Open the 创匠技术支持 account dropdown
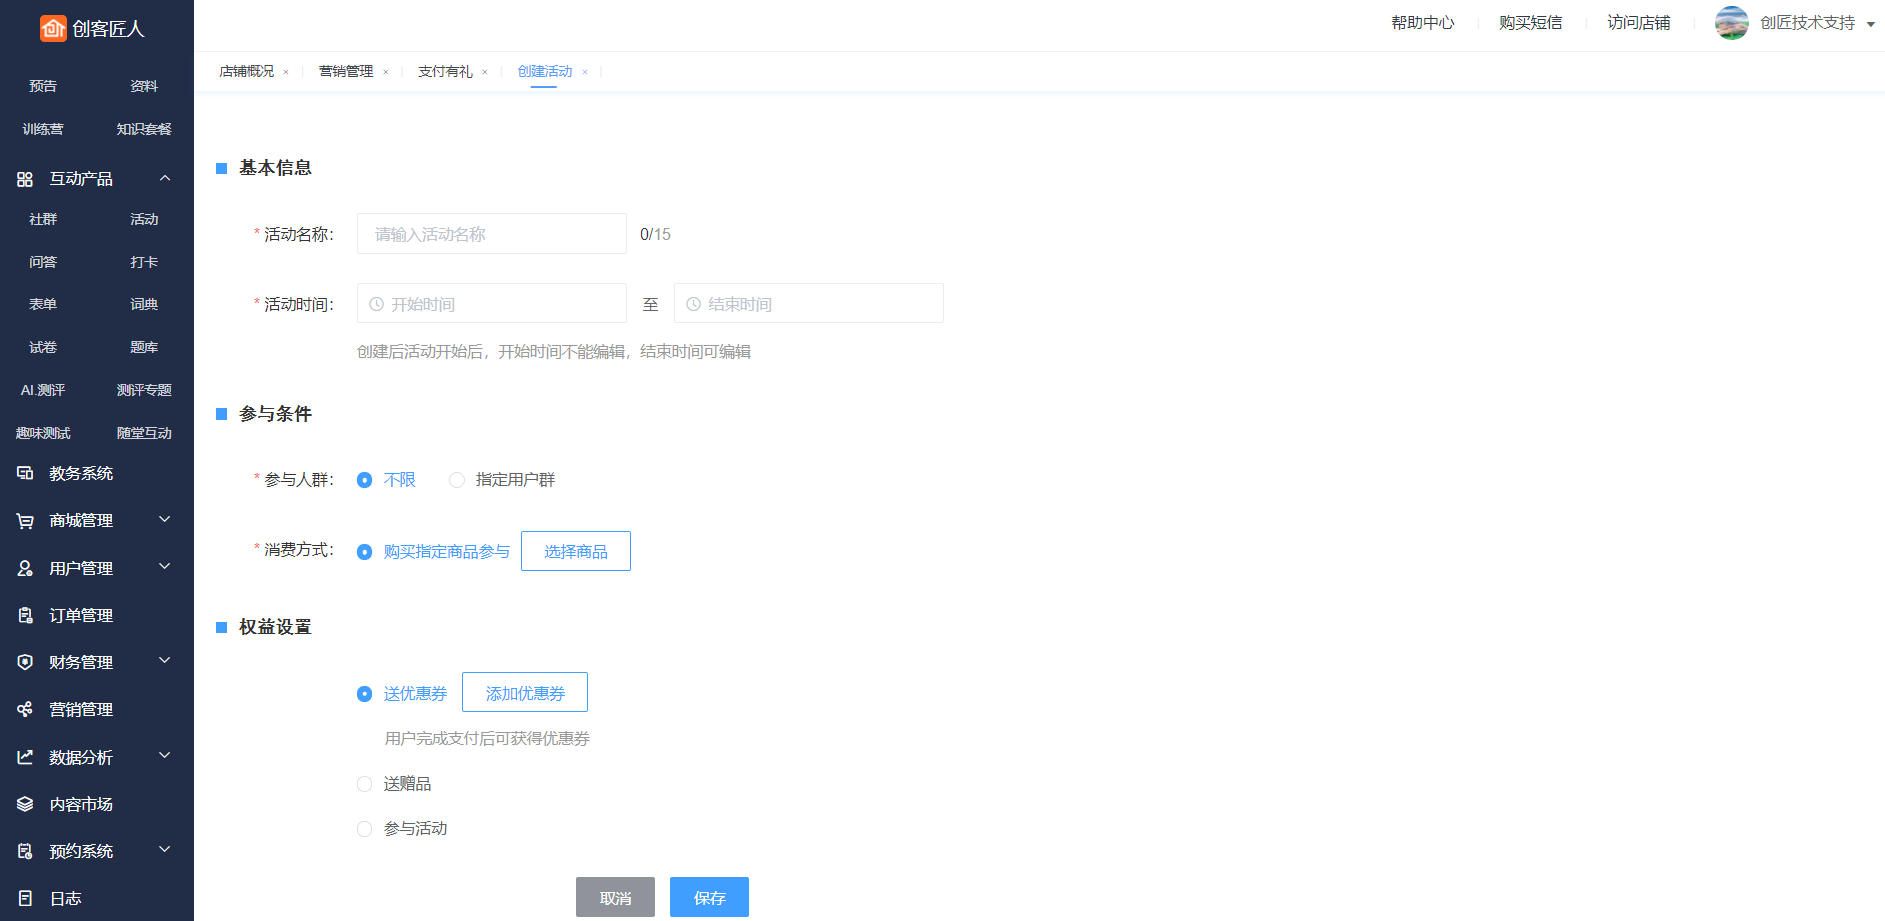This screenshot has width=1885, height=921. [x=1870, y=24]
